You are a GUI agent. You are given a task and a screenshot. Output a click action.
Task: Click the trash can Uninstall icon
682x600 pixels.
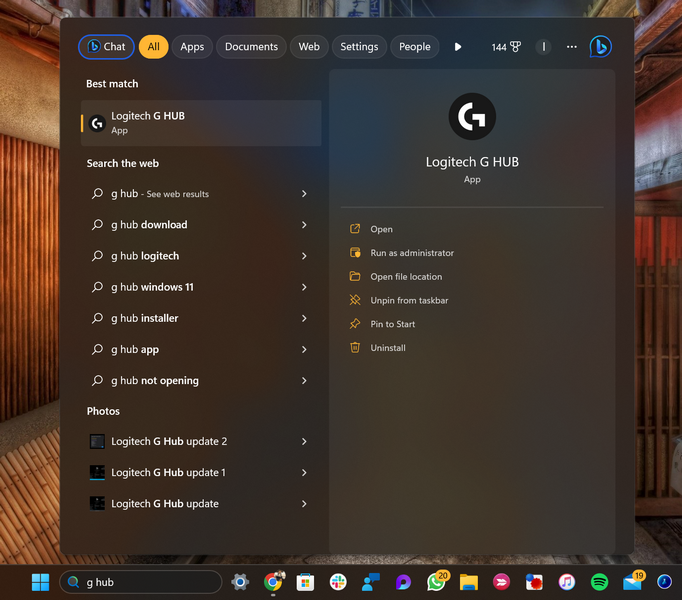click(x=355, y=347)
